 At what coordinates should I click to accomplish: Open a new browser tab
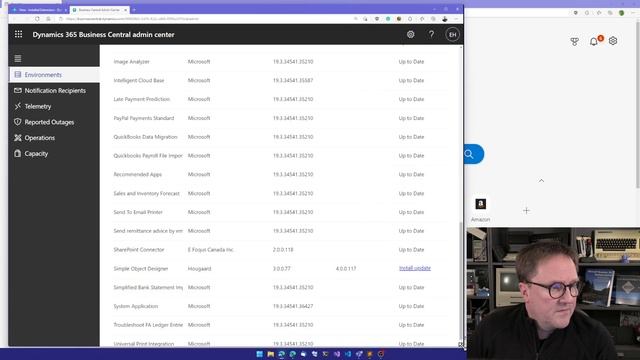coord(134,9)
